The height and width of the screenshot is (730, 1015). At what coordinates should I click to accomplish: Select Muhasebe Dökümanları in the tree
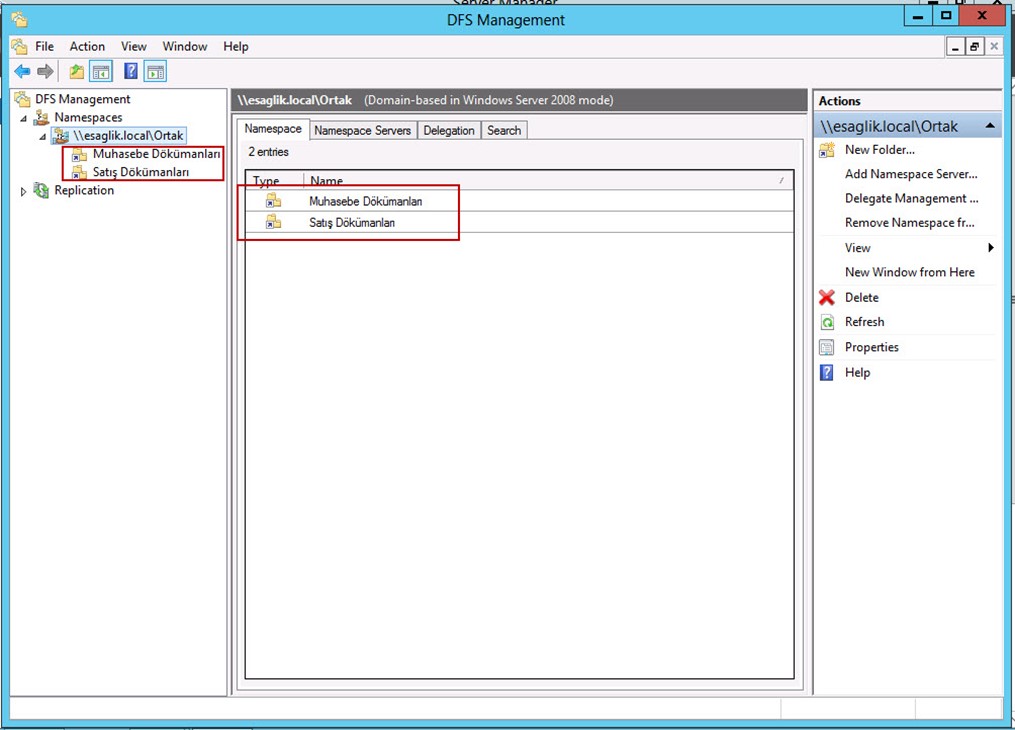156,154
